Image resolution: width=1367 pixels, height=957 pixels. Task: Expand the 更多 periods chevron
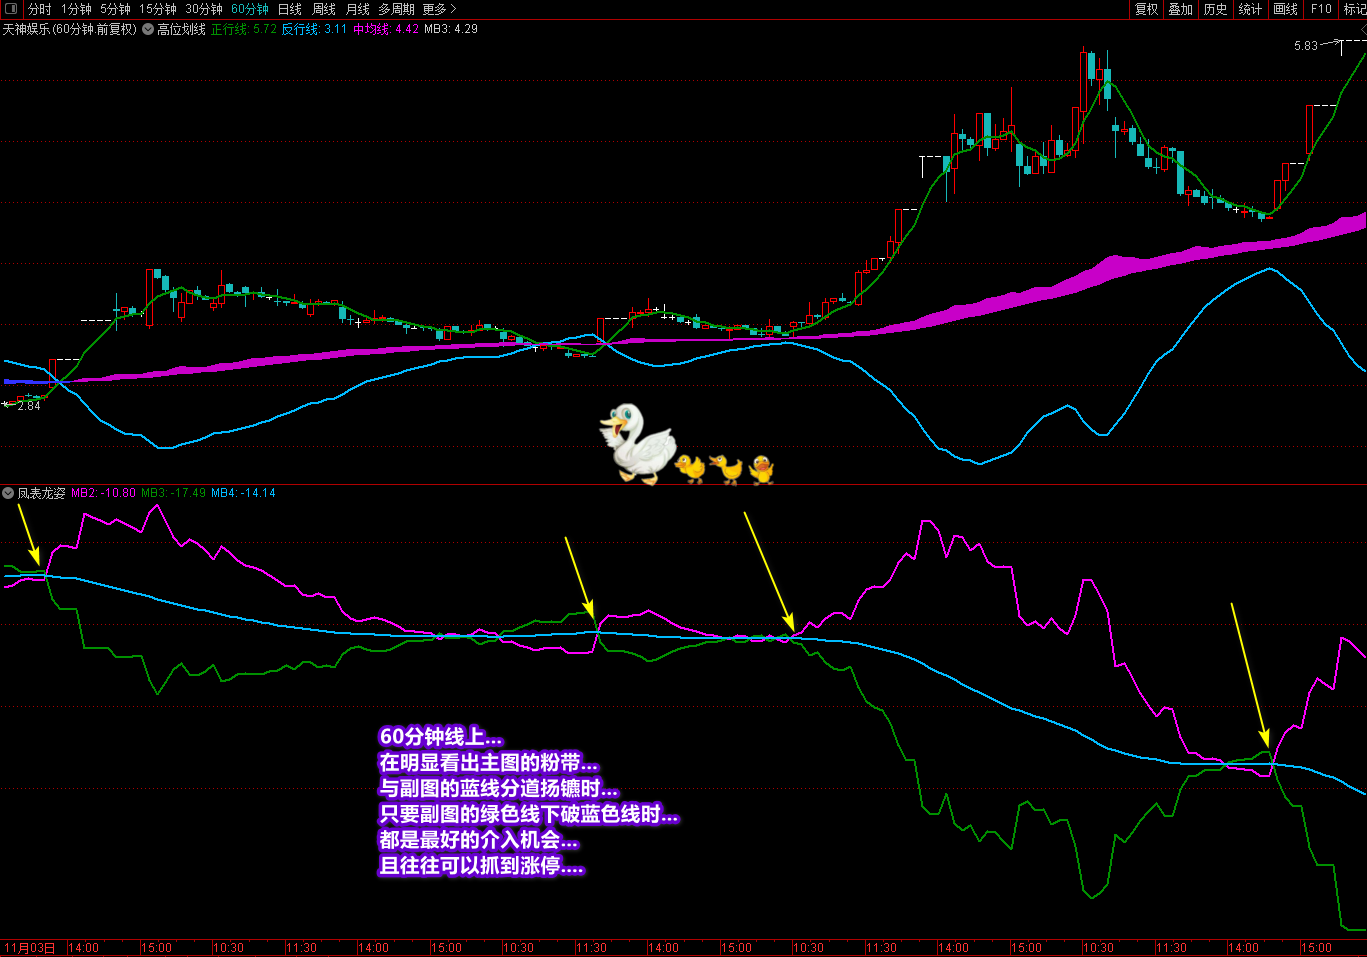452,9
